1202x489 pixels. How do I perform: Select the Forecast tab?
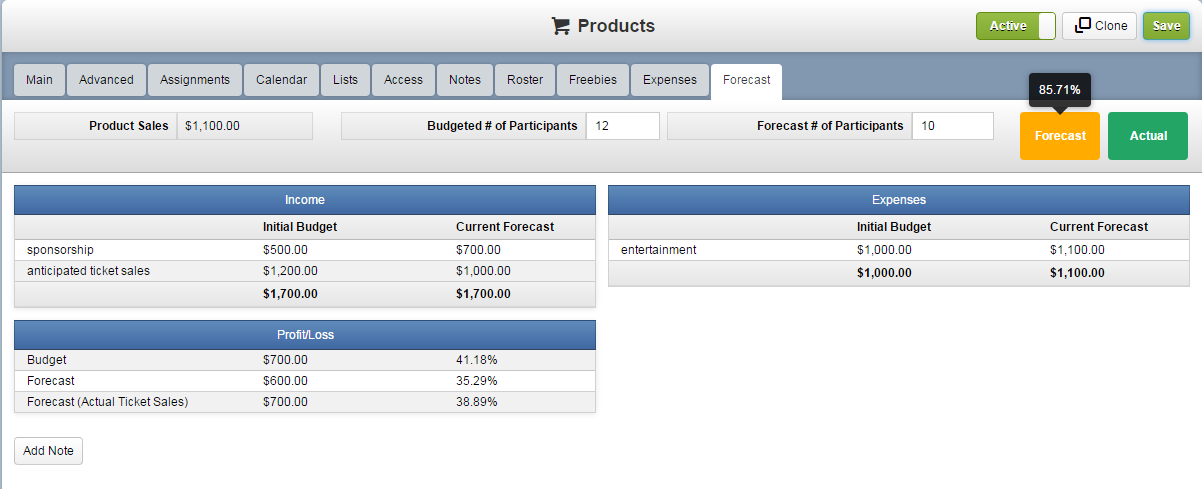click(747, 80)
